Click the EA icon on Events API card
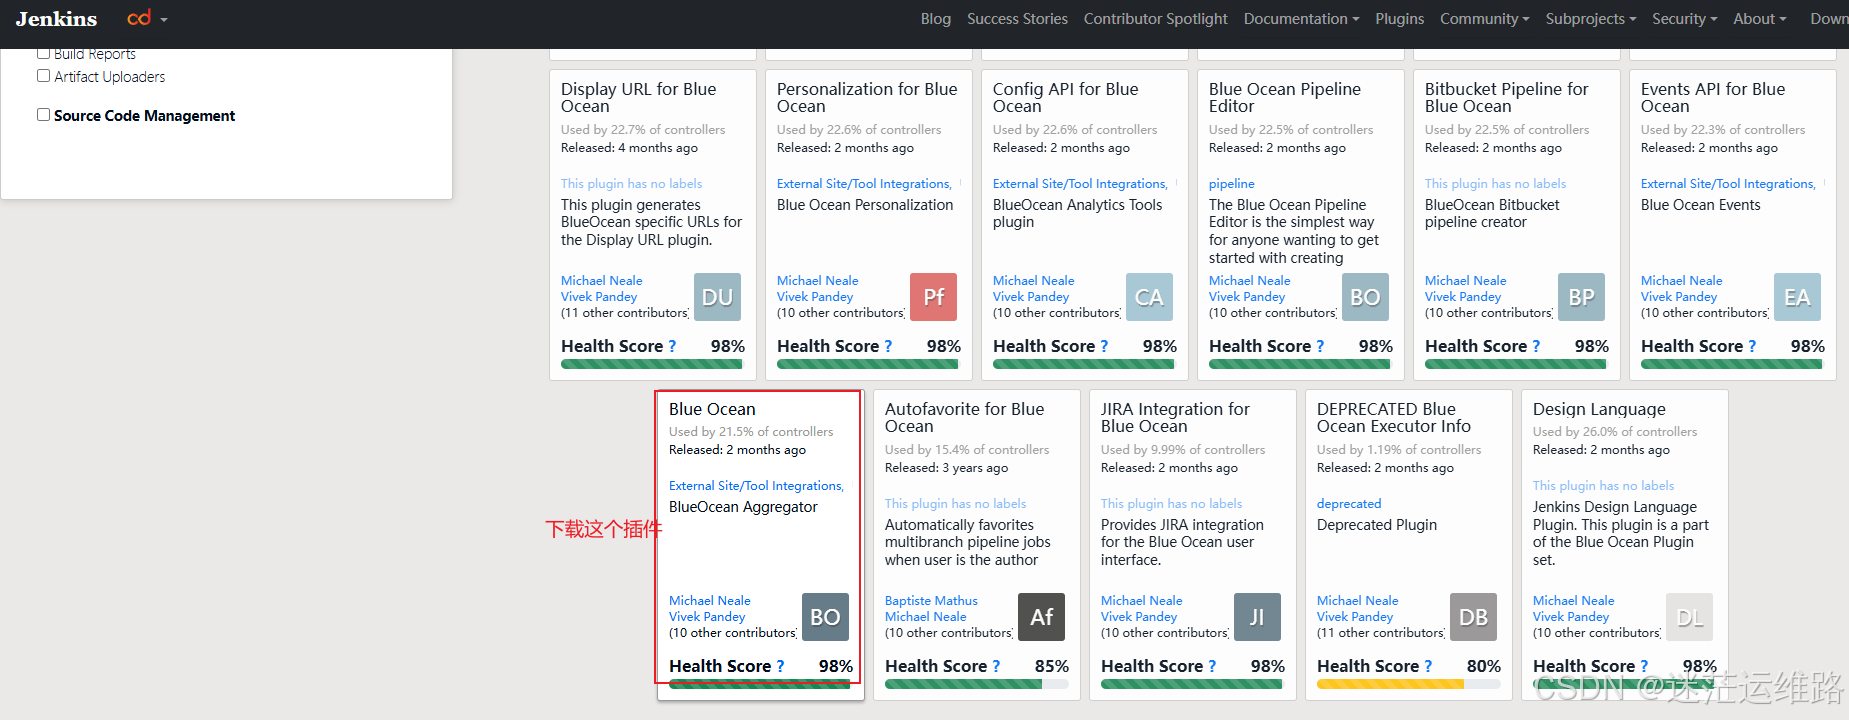Viewport: 1849px width, 720px height. click(1797, 297)
